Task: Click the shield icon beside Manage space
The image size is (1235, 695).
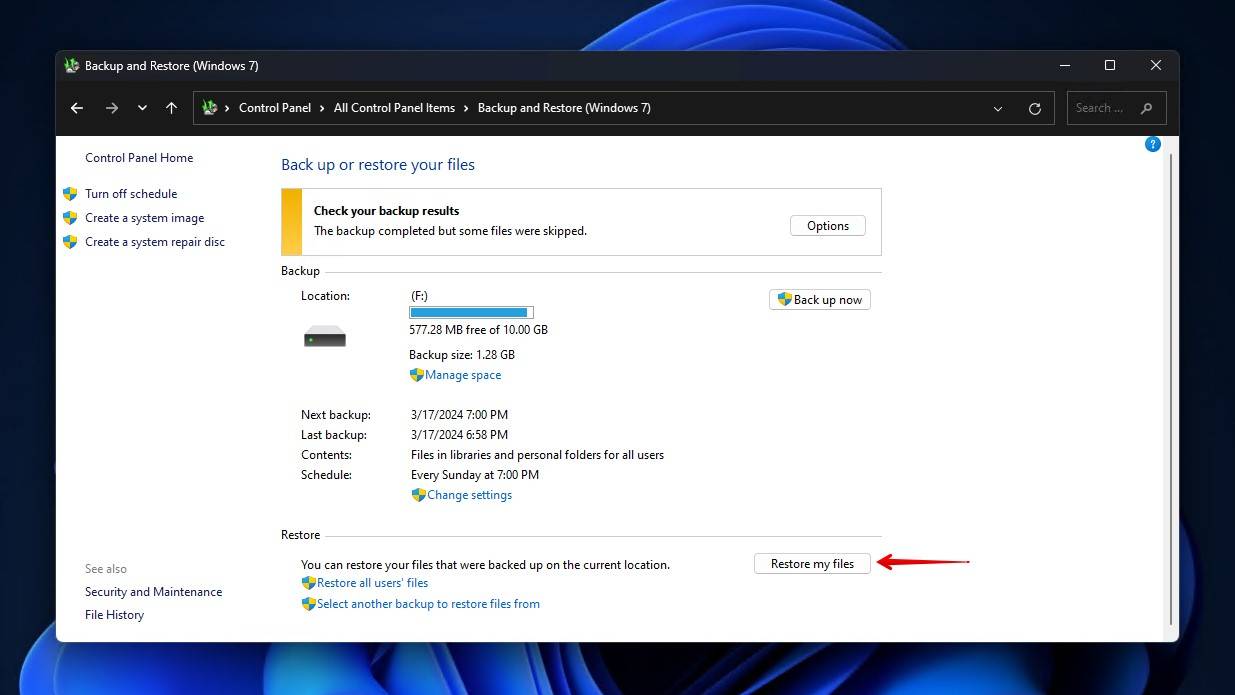Action: click(x=417, y=374)
